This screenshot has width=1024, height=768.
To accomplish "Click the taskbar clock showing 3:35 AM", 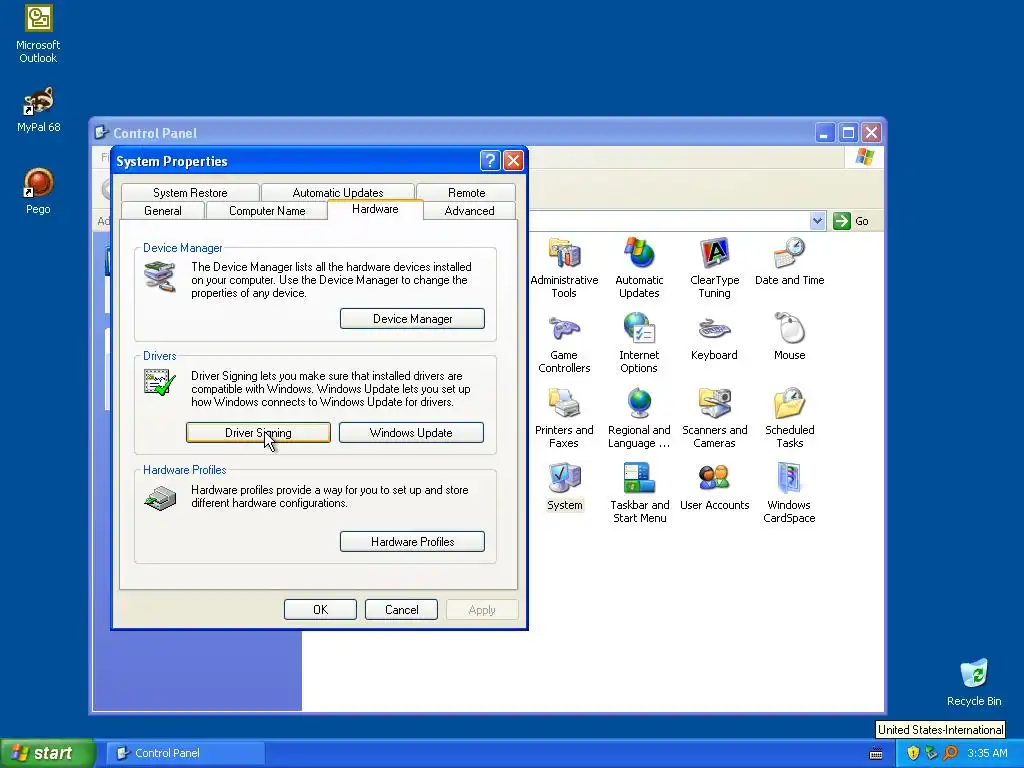I will click(x=987, y=753).
